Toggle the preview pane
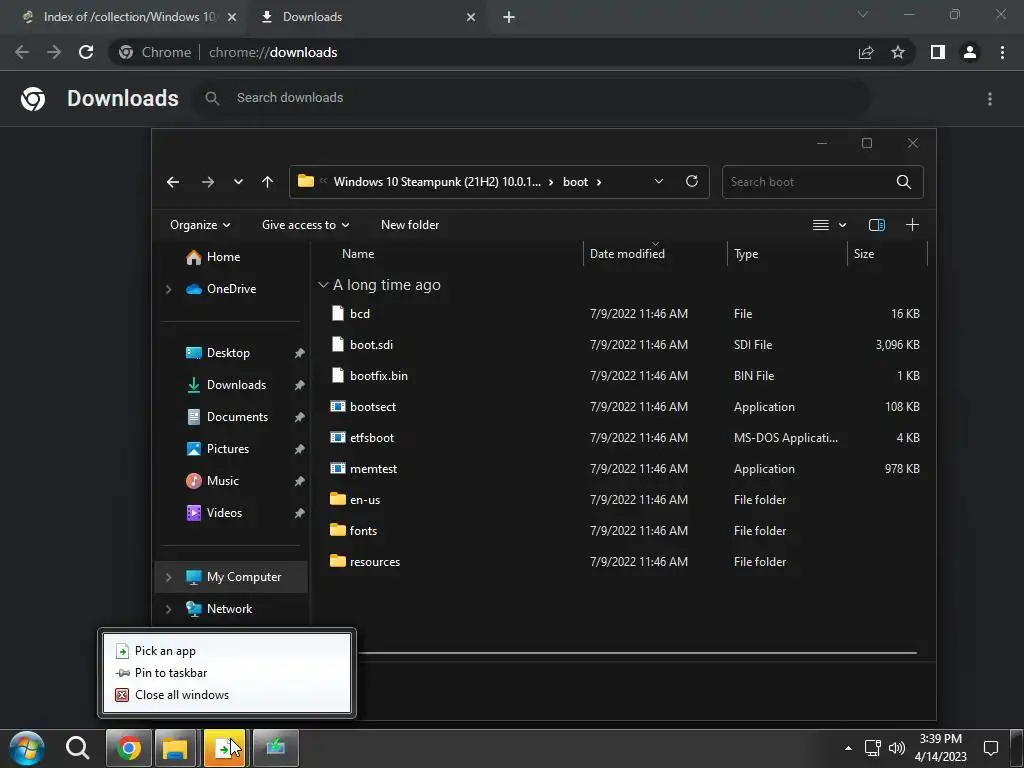The height and width of the screenshot is (768, 1024). click(876, 225)
